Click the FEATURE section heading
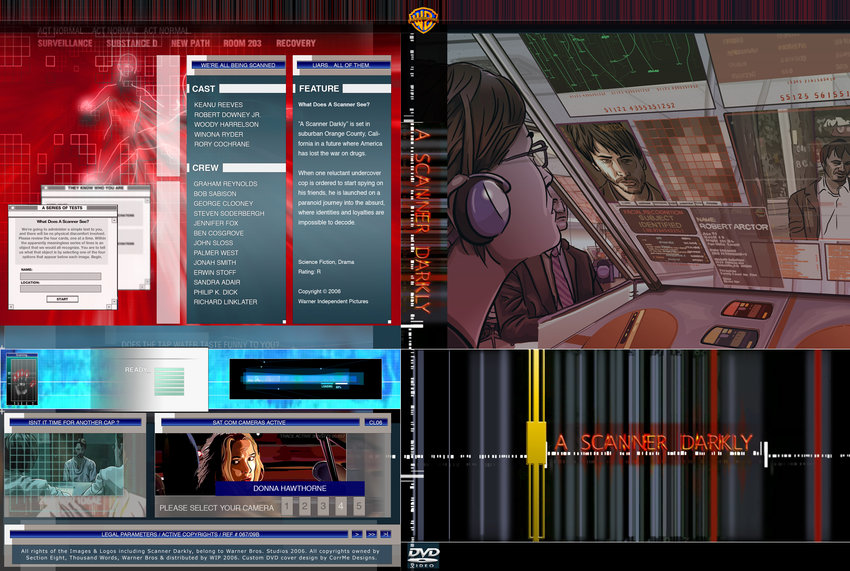This screenshot has width=850, height=571. pos(319,88)
